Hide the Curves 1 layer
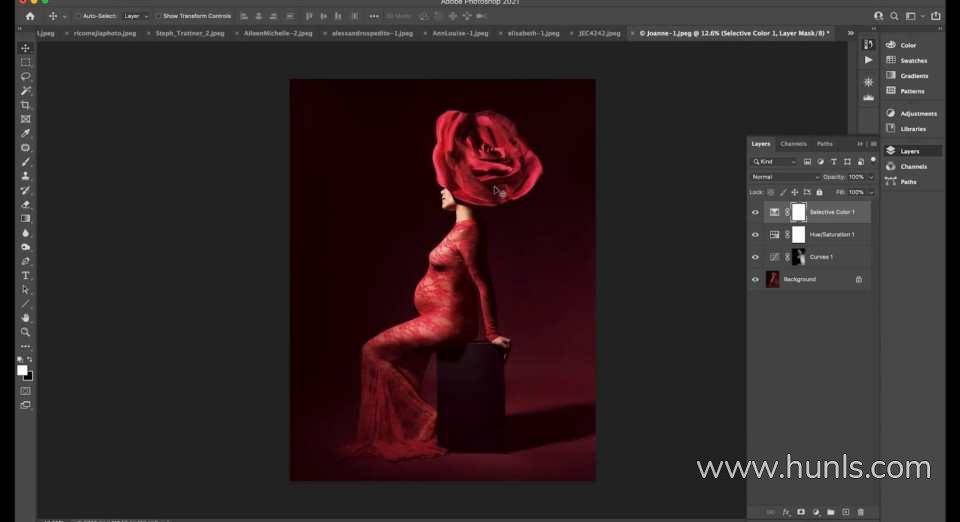This screenshot has height=522, width=960. pos(755,257)
